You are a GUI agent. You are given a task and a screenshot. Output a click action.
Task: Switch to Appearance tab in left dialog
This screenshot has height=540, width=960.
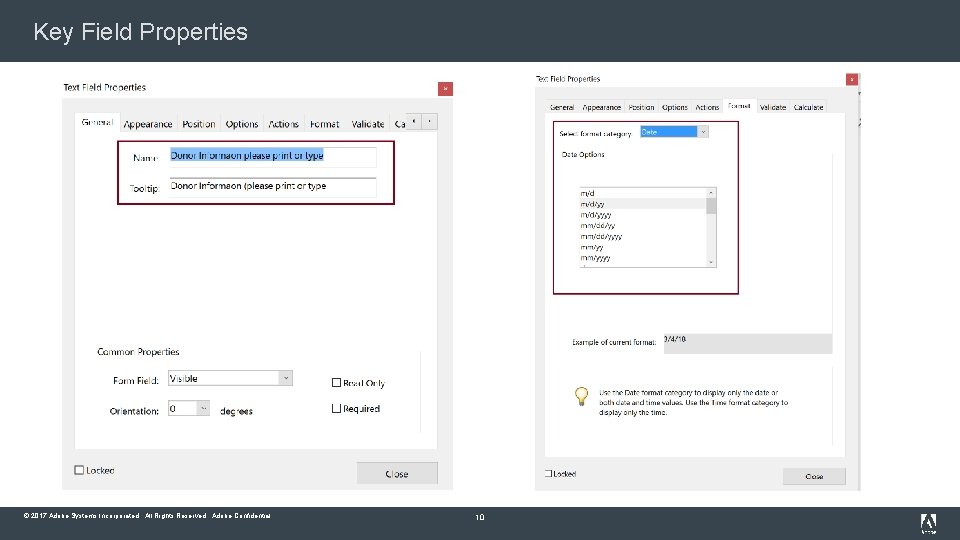[x=148, y=124]
